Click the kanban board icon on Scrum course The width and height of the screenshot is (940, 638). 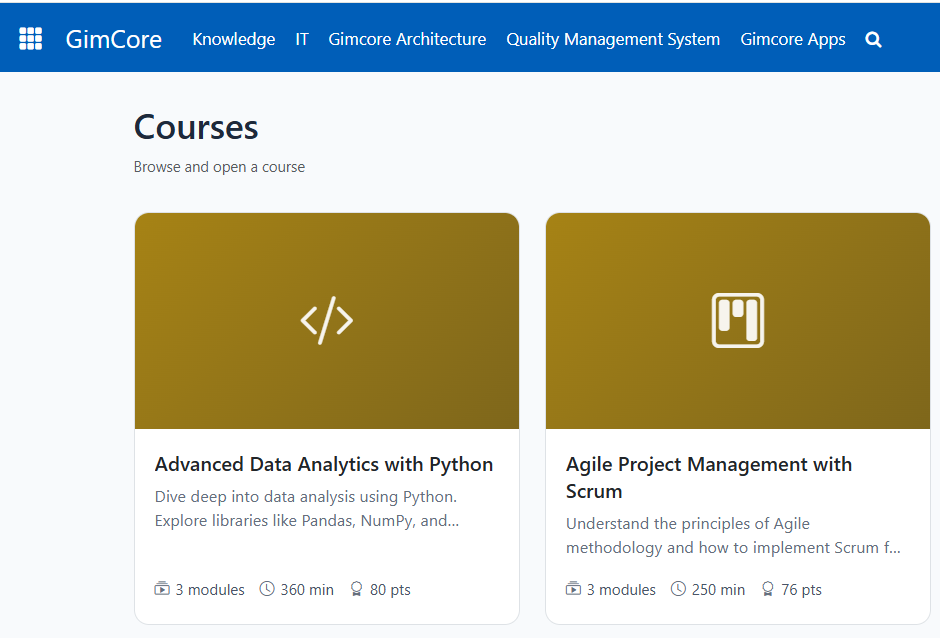tap(737, 320)
